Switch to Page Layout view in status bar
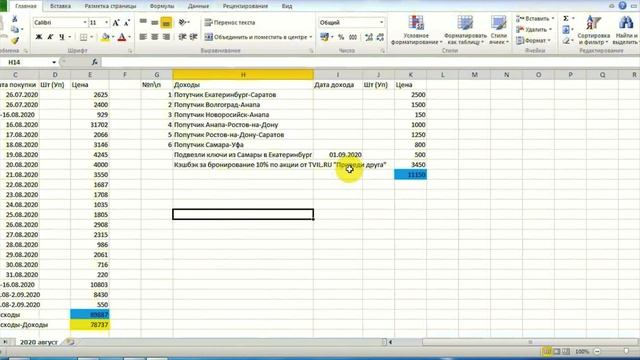 (557, 351)
